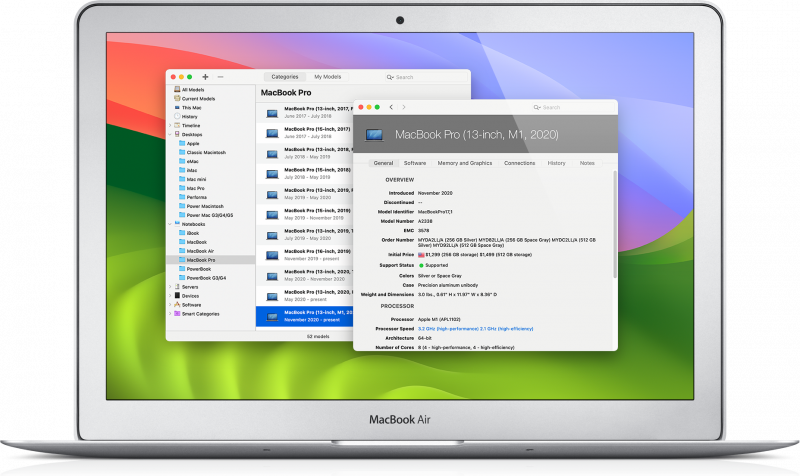
Task: Select This Mac in the sidebar
Action: [x=191, y=108]
